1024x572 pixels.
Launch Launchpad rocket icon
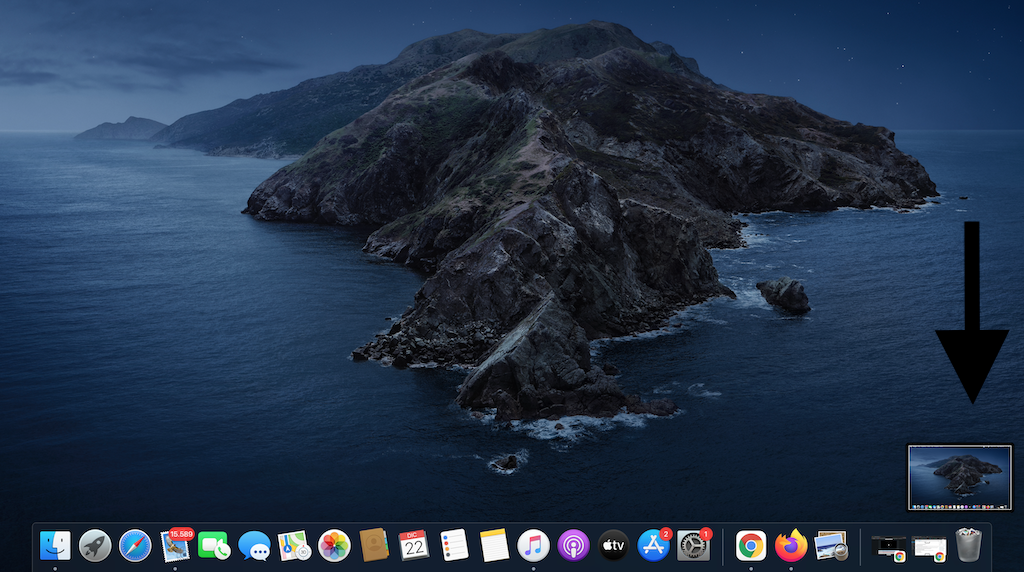coord(95,545)
